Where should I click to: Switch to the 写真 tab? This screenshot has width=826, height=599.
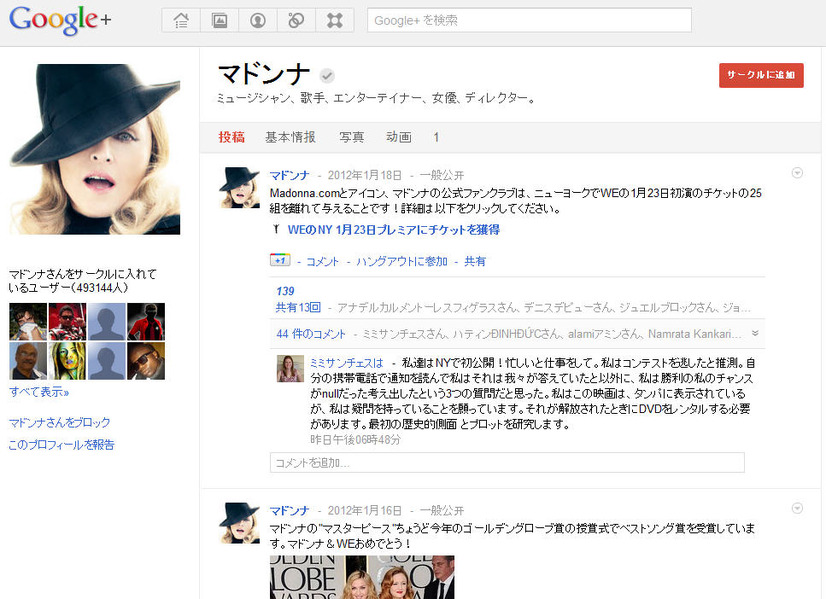351,138
